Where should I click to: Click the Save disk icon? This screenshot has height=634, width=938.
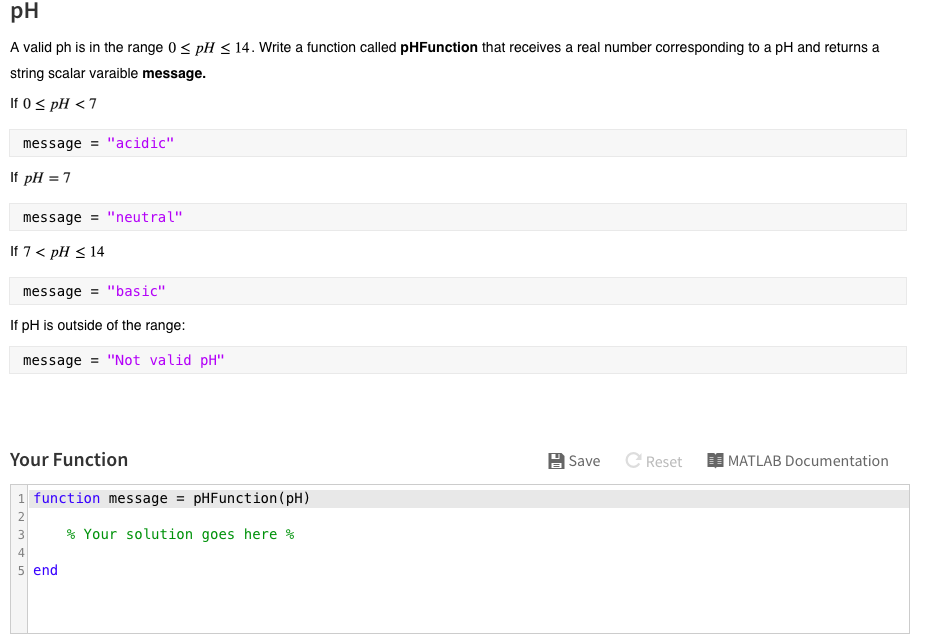click(x=556, y=460)
